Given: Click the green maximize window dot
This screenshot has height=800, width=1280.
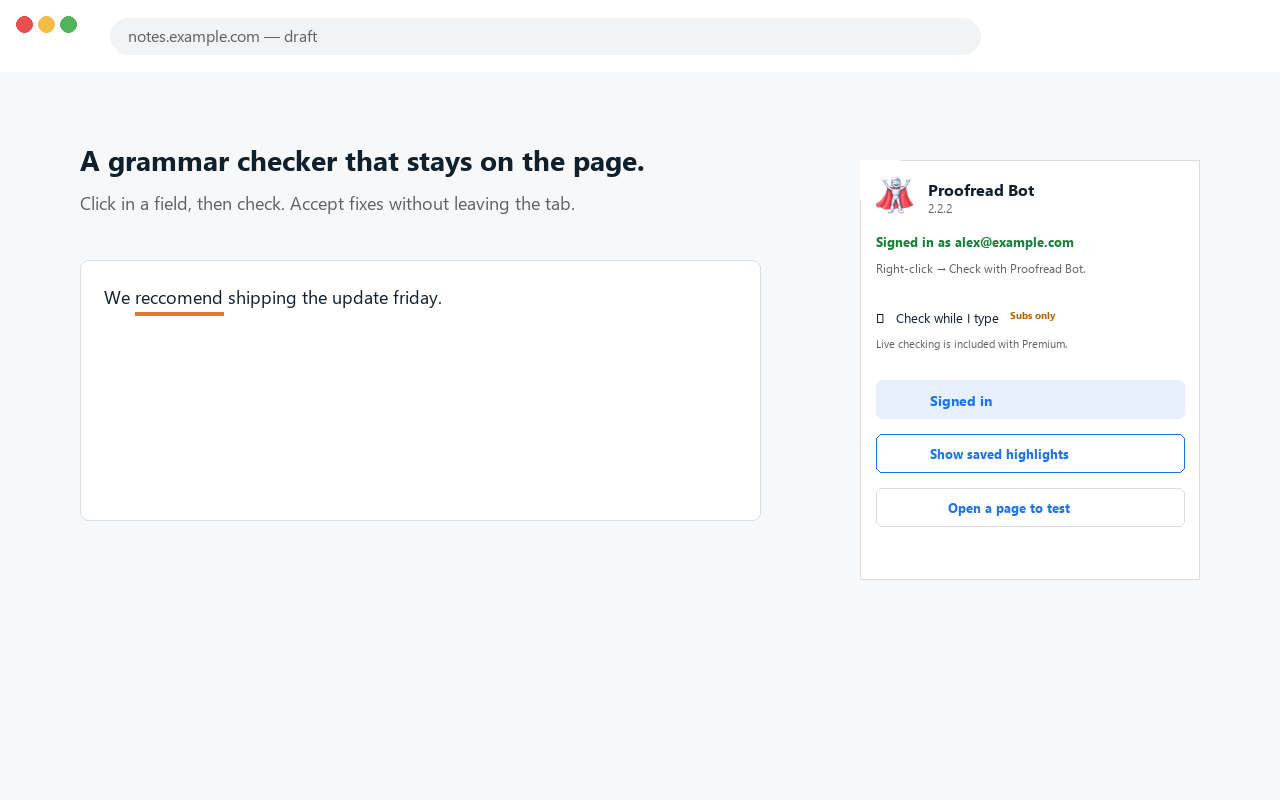Looking at the screenshot, I should click(69, 25).
